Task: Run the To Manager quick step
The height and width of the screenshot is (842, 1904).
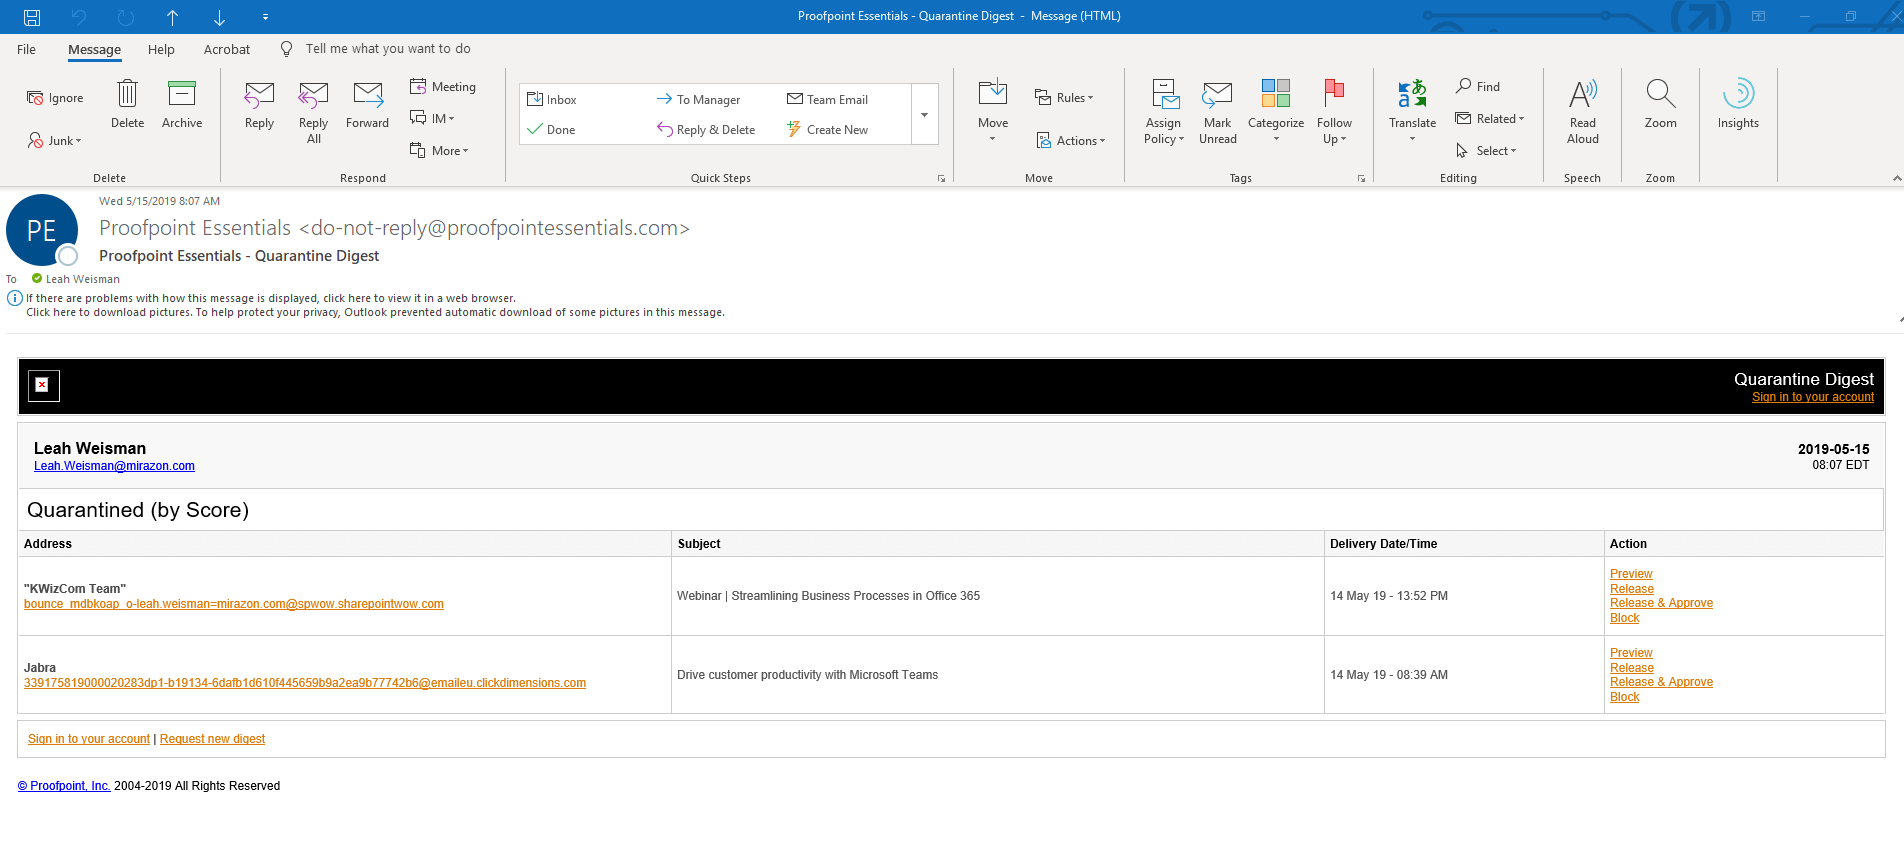Action: coord(698,100)
